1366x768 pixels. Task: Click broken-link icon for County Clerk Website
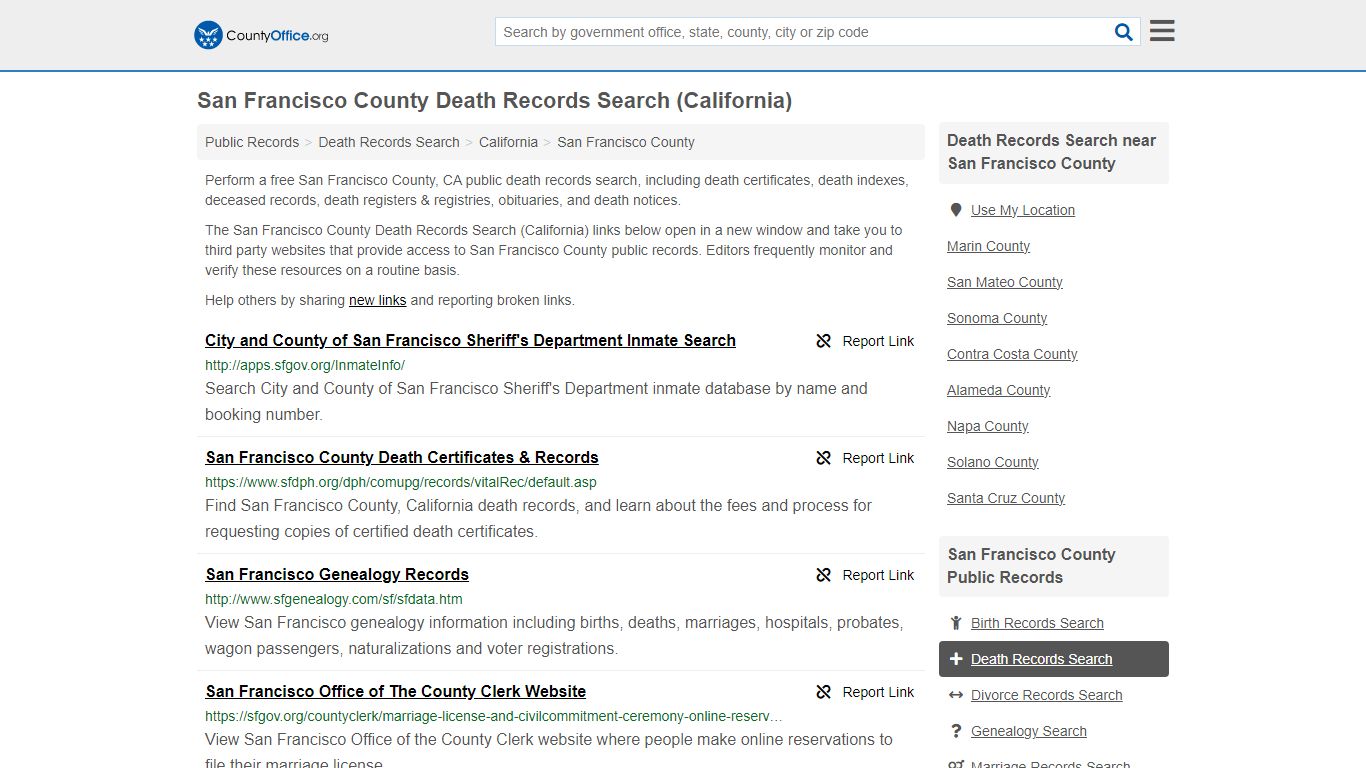(x=823, y=692)
